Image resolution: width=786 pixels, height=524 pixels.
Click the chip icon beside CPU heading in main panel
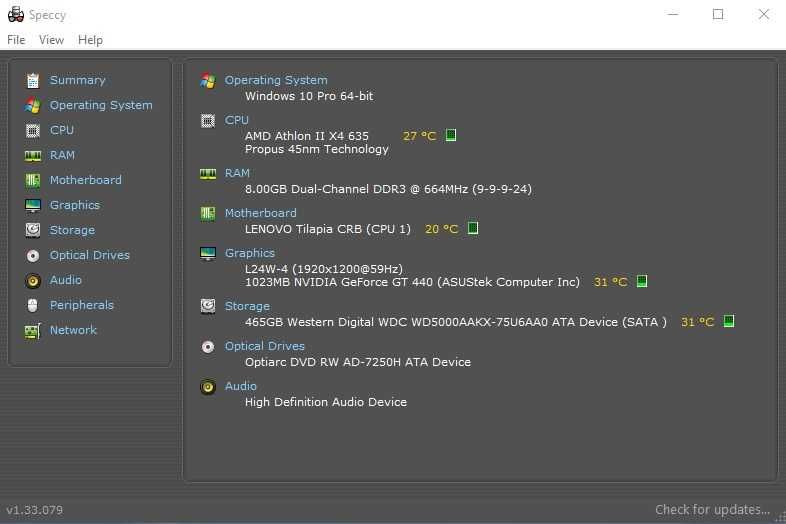click(x=208, y=120)
